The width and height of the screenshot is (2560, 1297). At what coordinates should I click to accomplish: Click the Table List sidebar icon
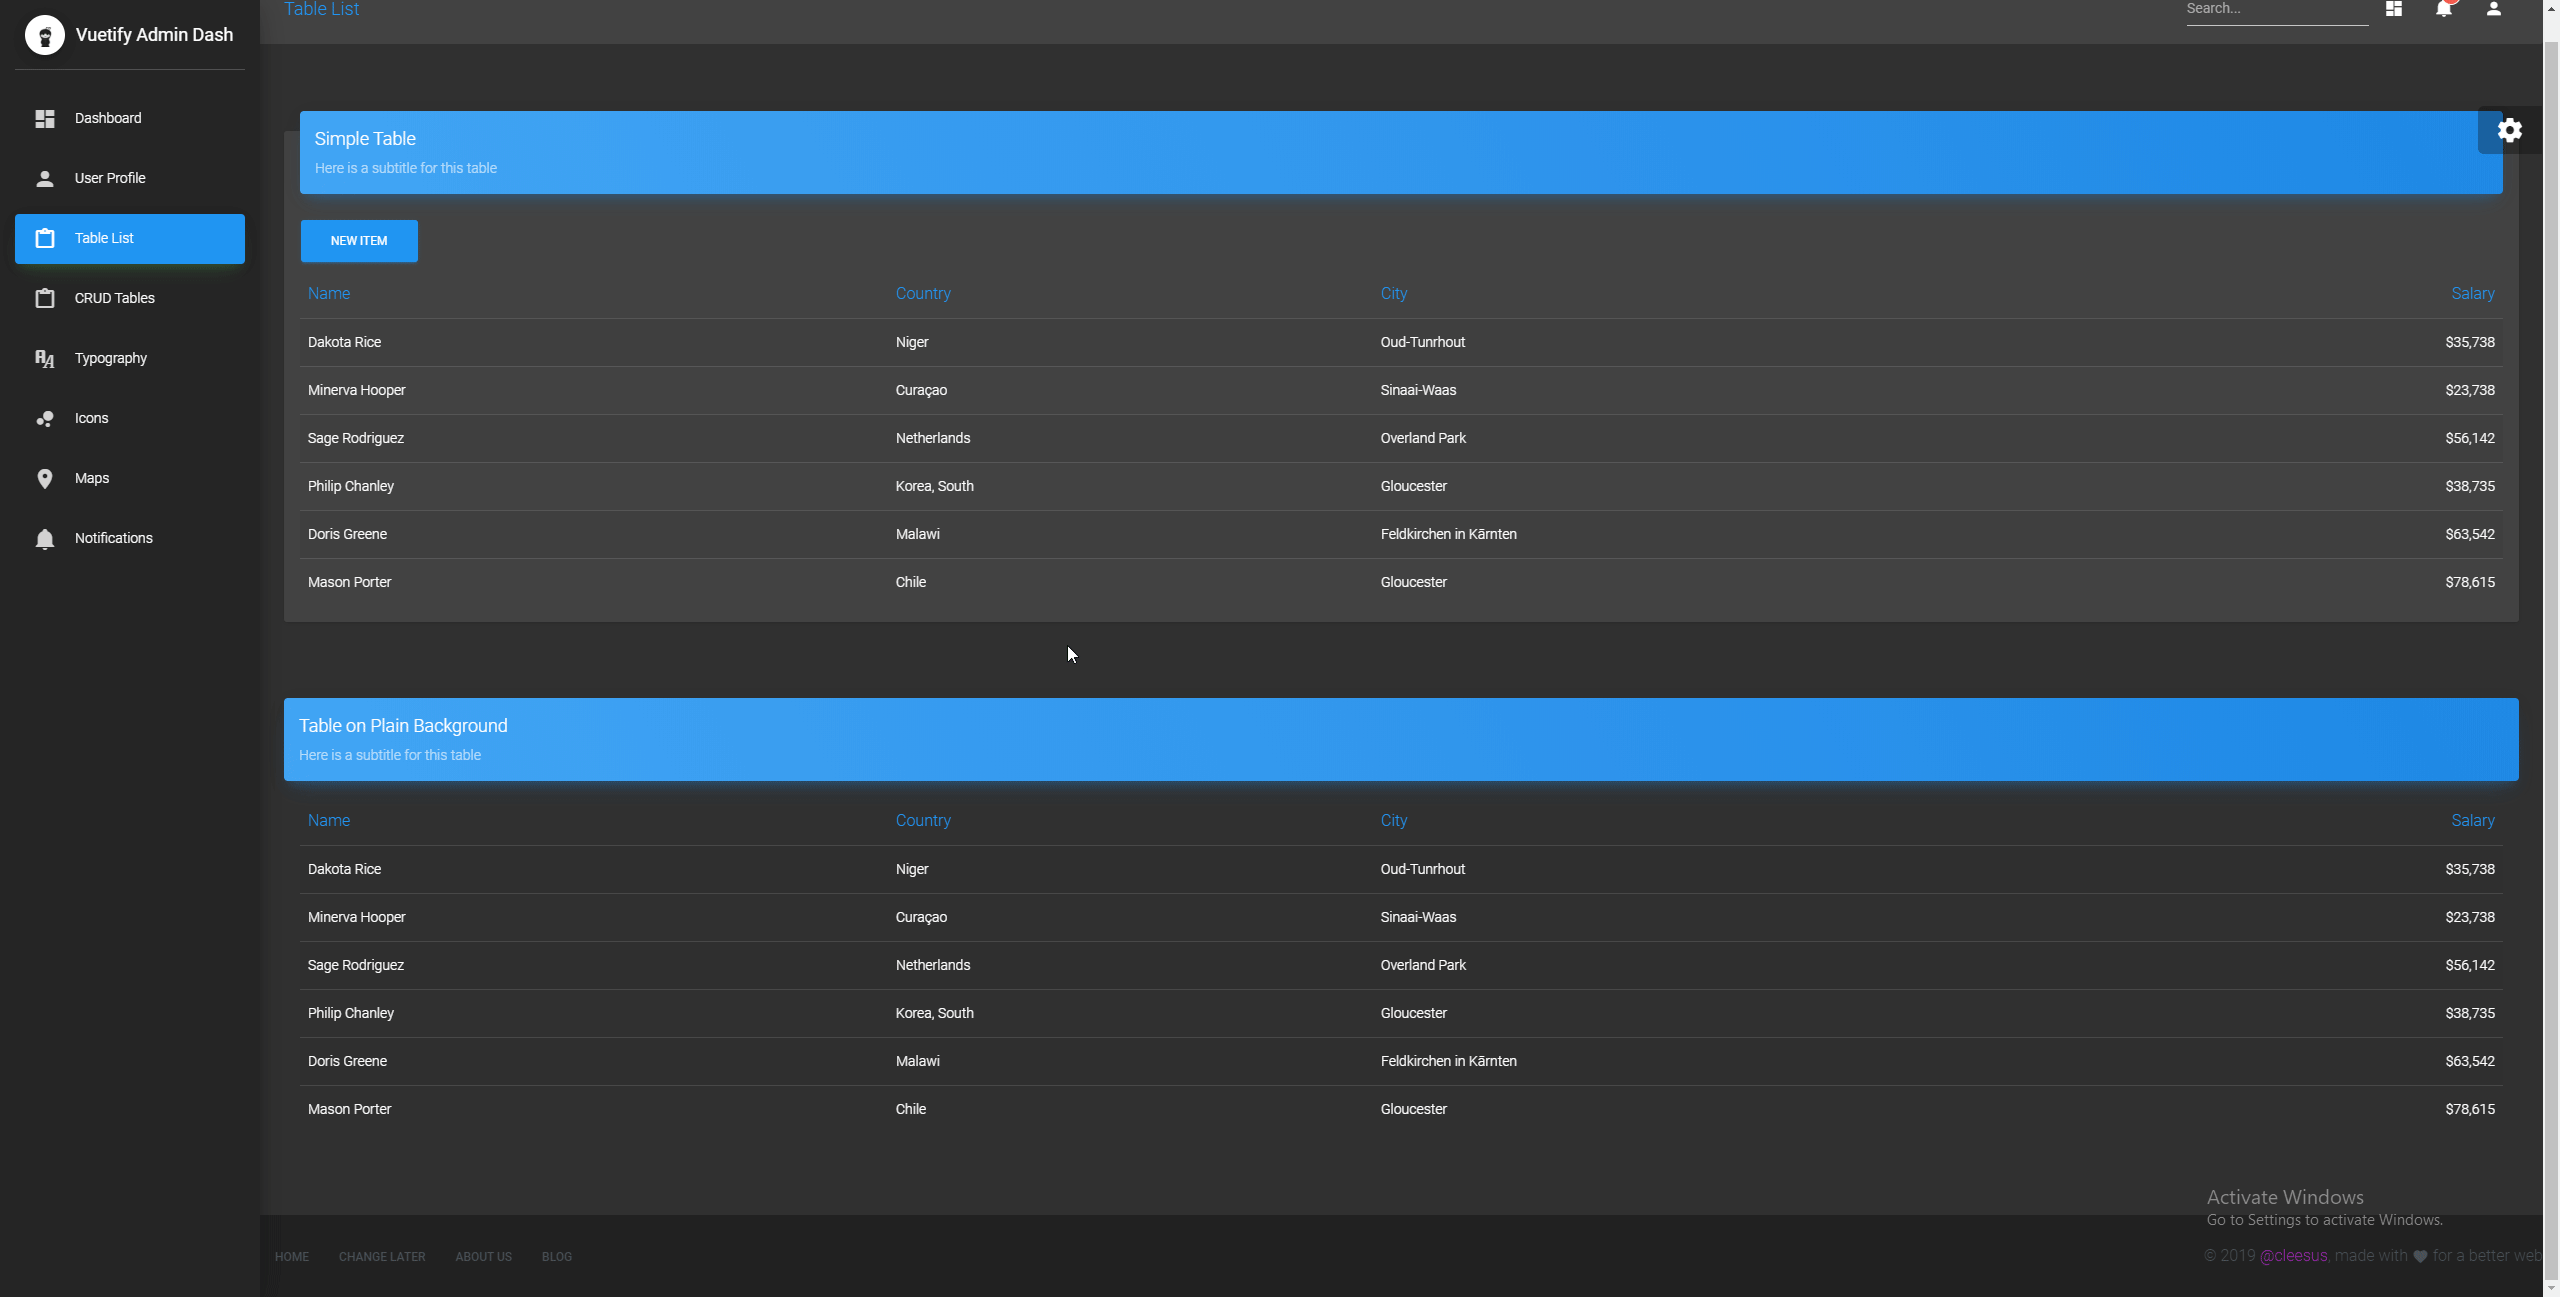(45, 238)
